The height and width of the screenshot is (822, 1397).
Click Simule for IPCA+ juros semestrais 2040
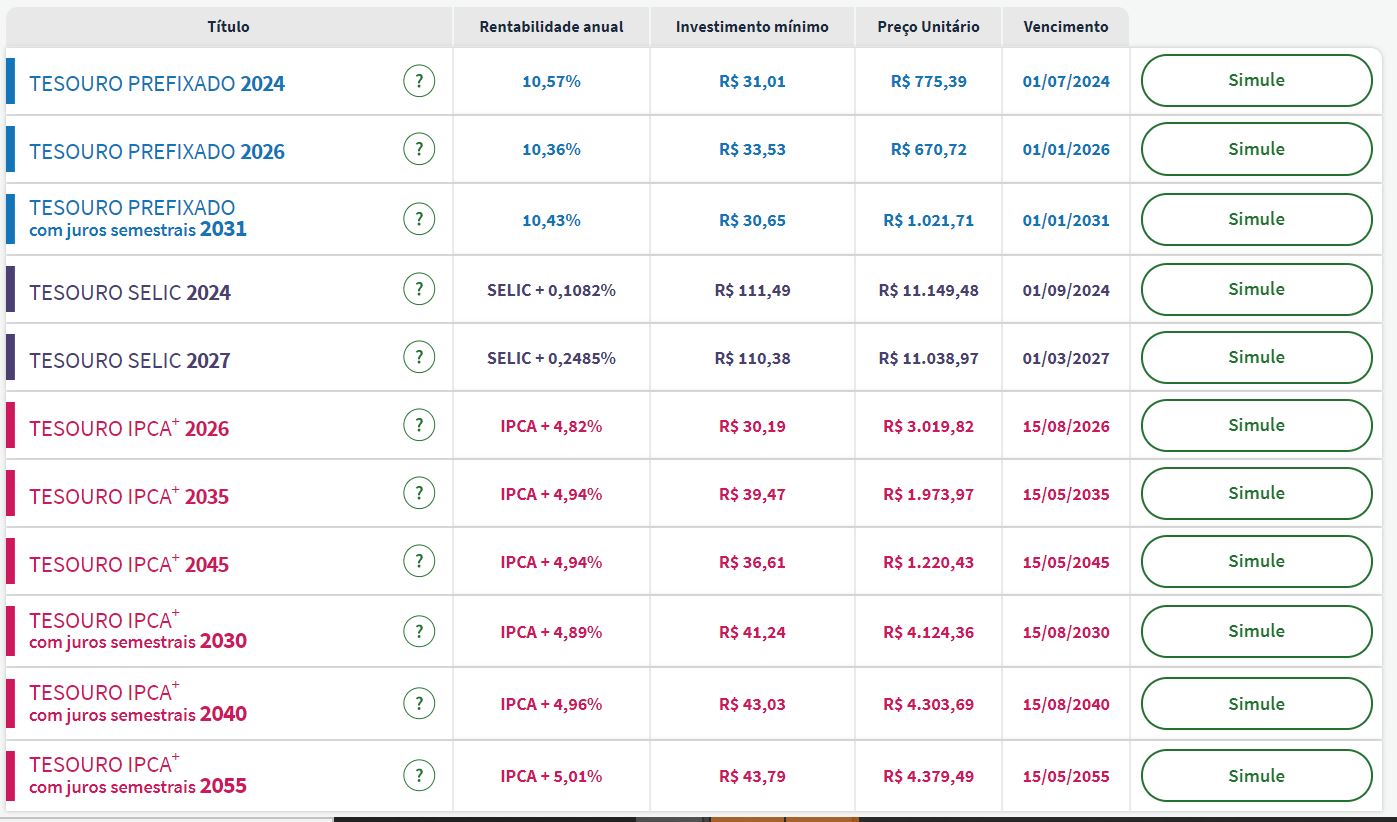[x=1256, y=703]
